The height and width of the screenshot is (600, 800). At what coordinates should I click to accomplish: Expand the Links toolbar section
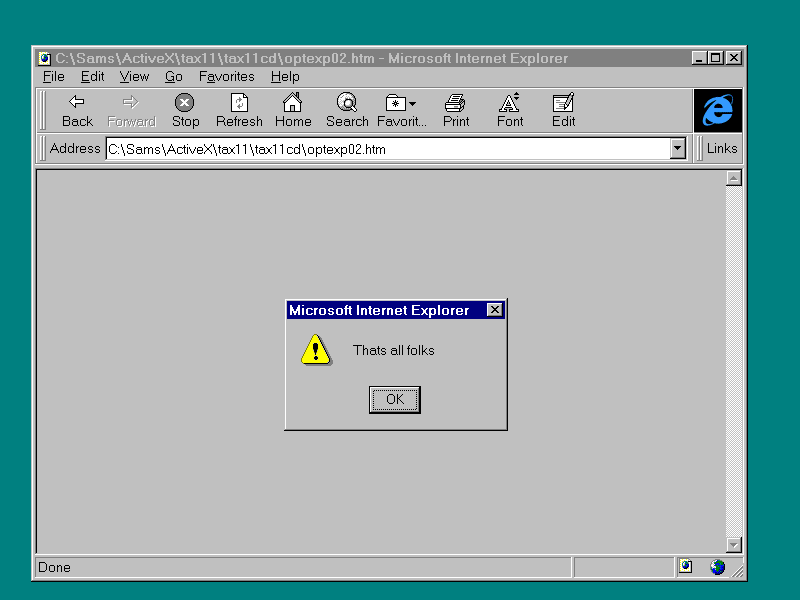[x=721, y=149]
